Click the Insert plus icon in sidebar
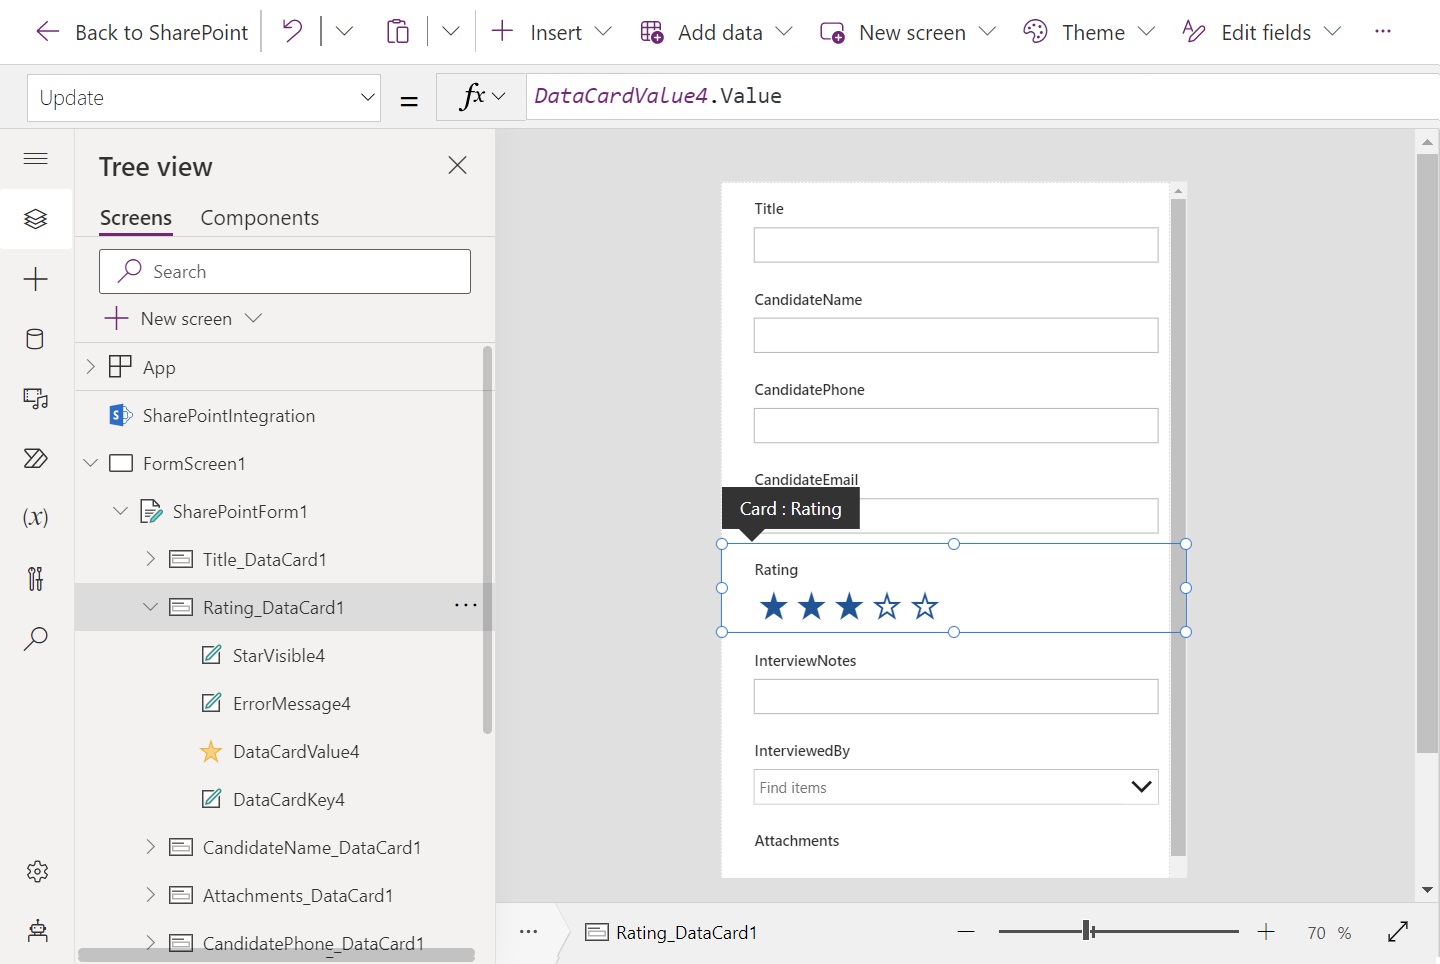The height and width of the screenshot is (964, 1440). click(x=36, y=279)
